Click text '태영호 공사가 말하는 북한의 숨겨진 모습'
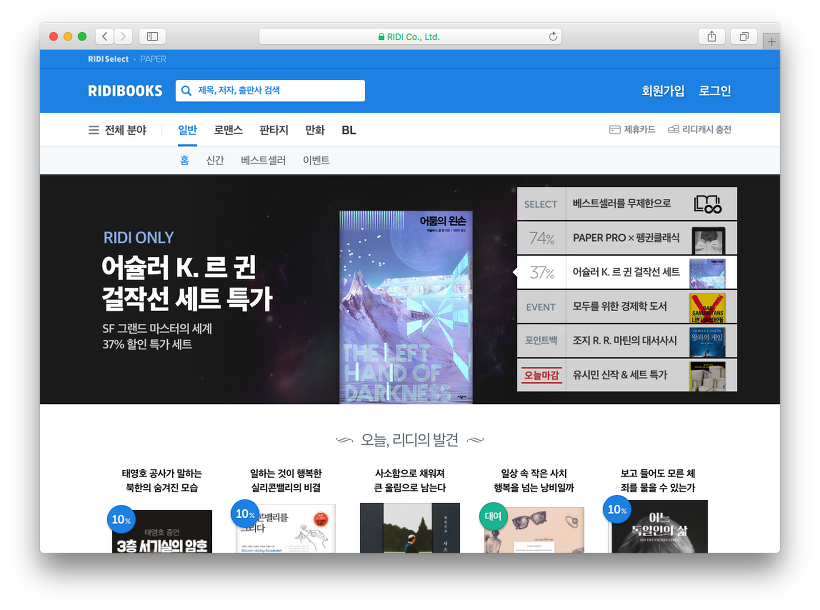 pyautogui.click(x=162, y=480)
